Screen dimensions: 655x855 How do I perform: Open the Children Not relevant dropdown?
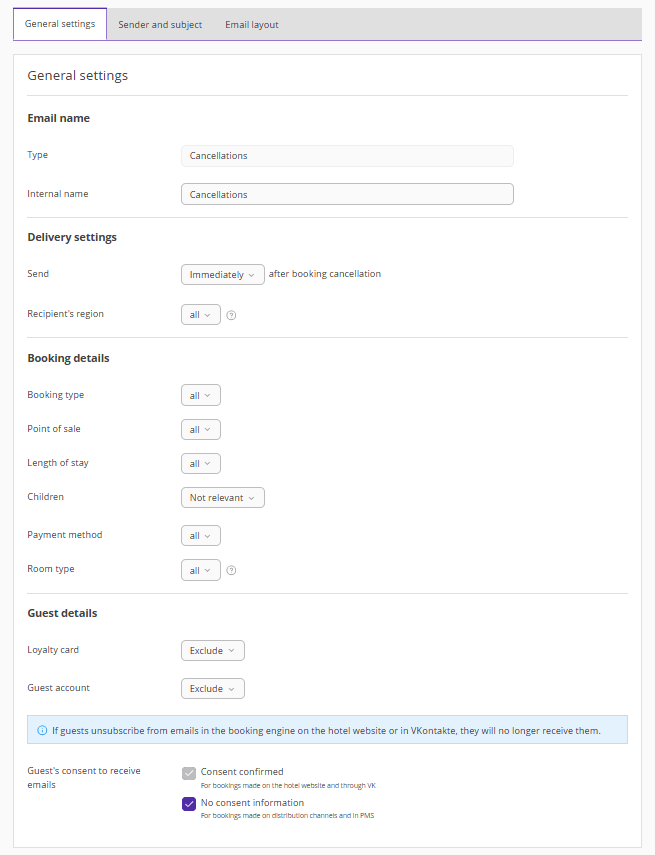point(222,497)
